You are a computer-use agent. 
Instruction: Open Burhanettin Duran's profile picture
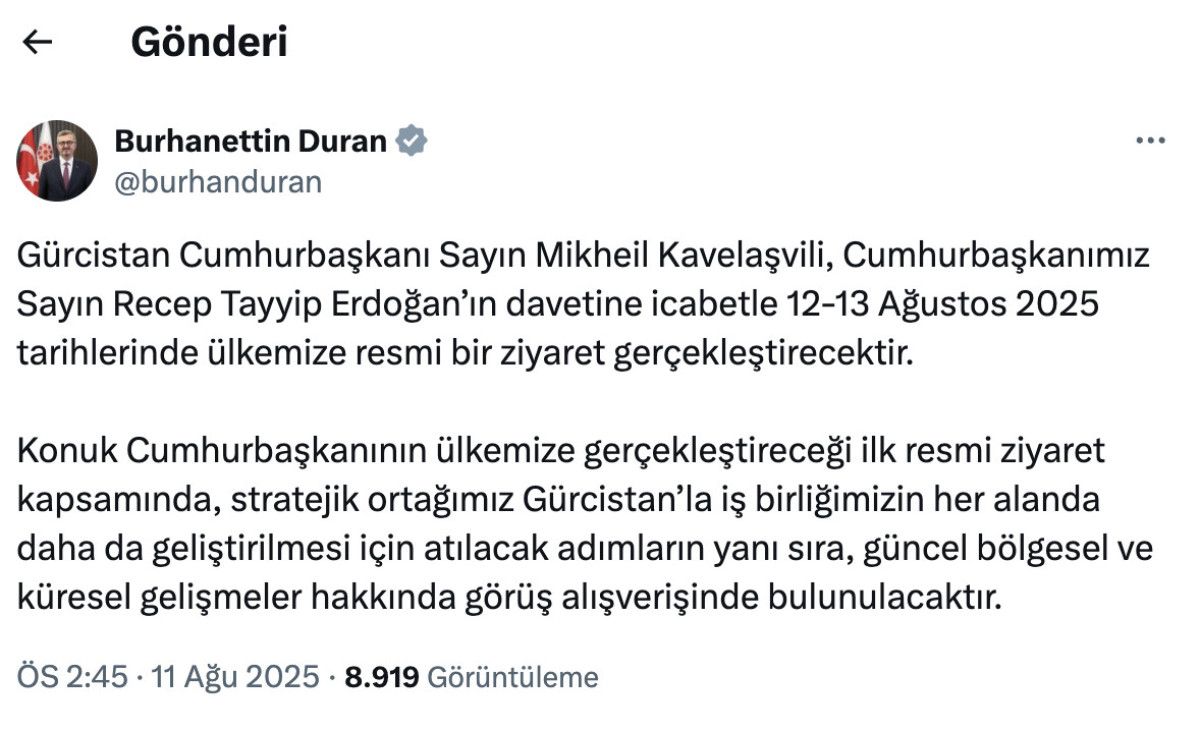[x=57, y=160]
